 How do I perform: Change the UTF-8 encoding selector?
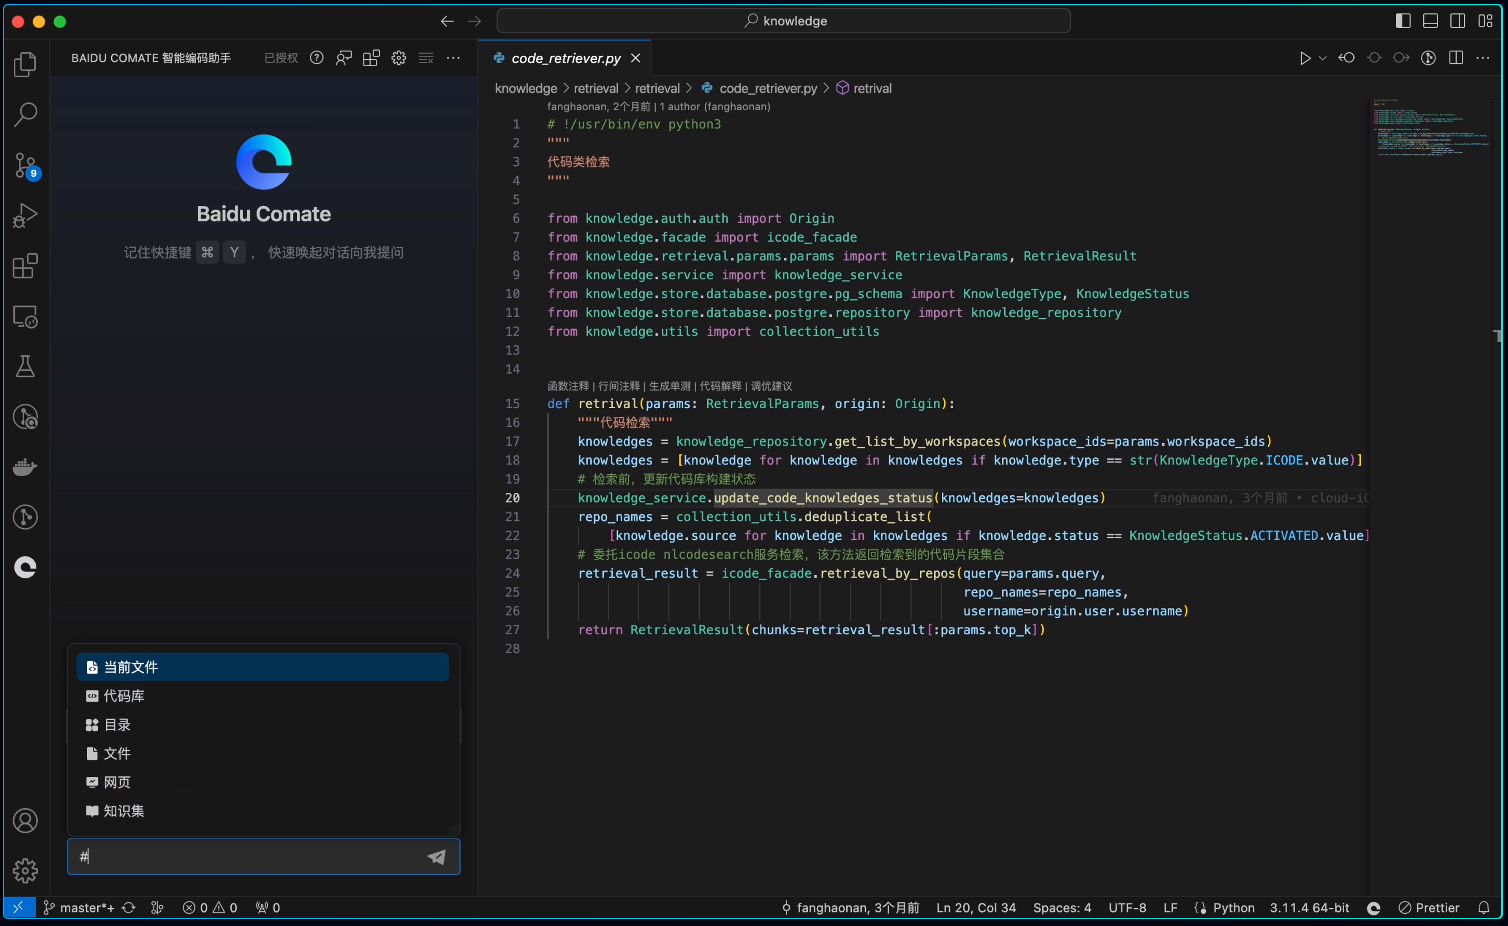coord(1127,908)
